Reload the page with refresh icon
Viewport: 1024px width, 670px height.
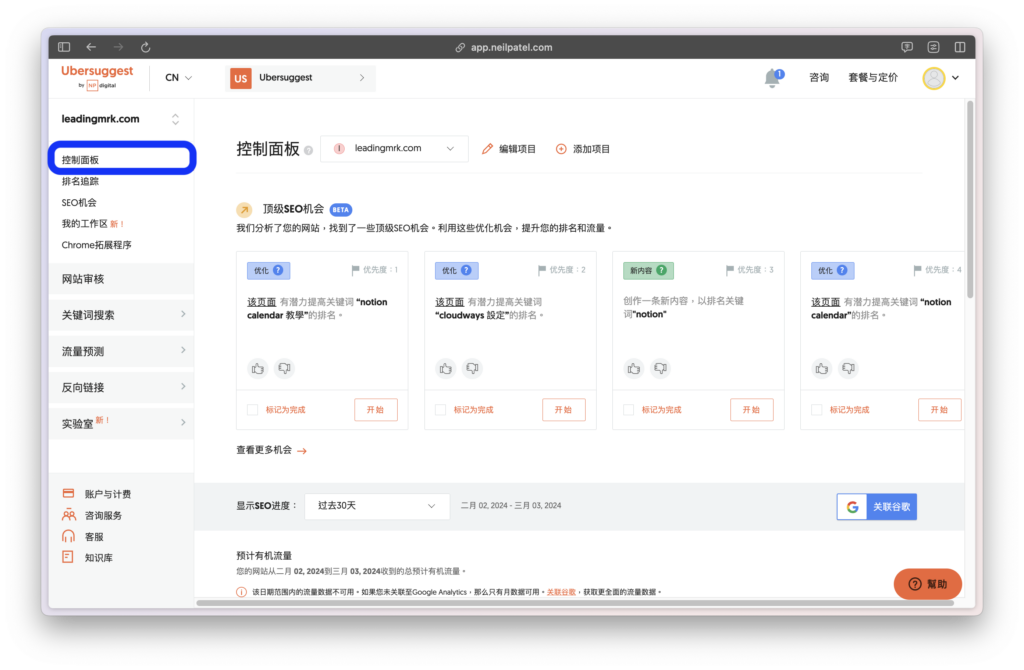tap(146, 47)
